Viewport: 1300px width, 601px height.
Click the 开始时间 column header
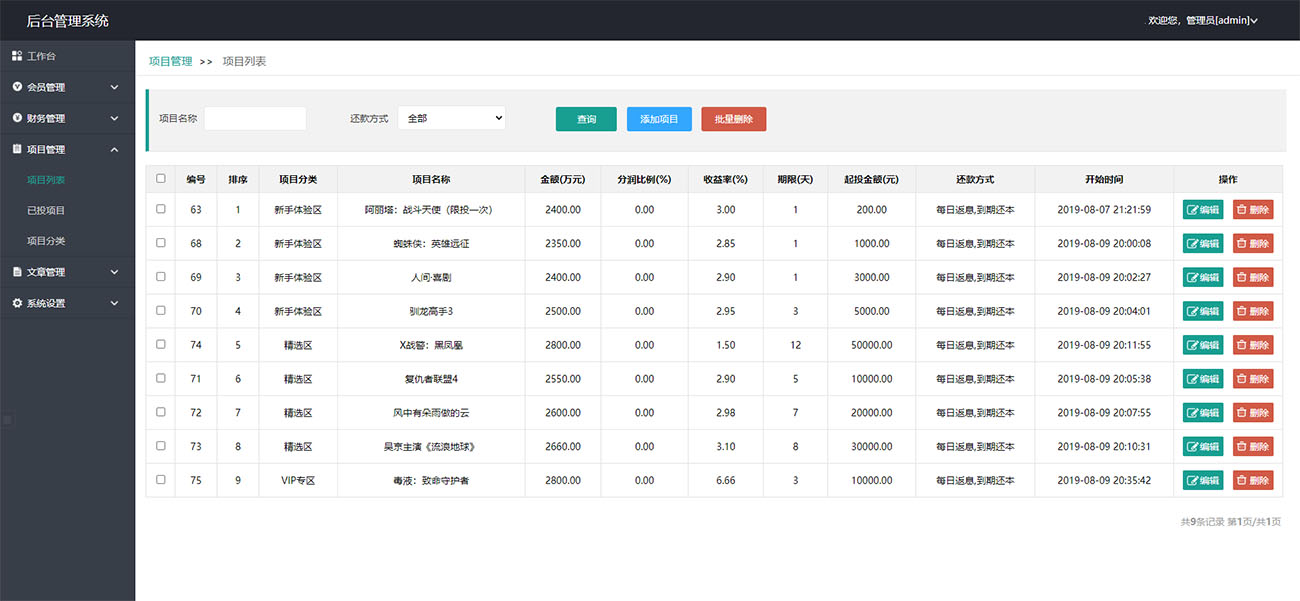point(1104,179)
